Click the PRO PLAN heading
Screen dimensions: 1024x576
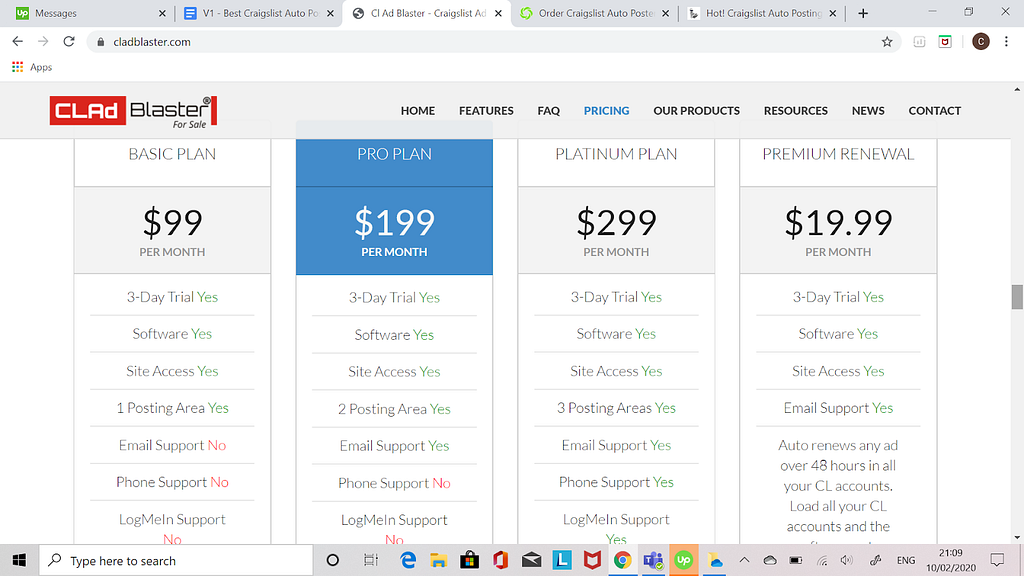click(394, 154)
